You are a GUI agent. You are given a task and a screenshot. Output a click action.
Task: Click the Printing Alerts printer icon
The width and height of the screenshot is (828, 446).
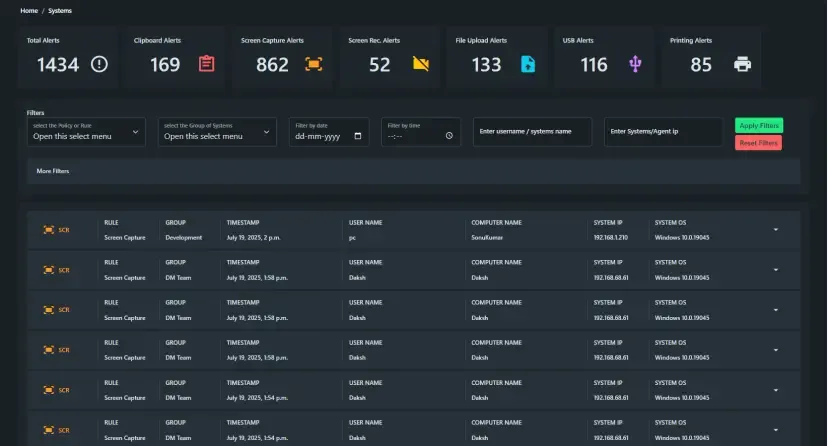[x=742, y=64]
